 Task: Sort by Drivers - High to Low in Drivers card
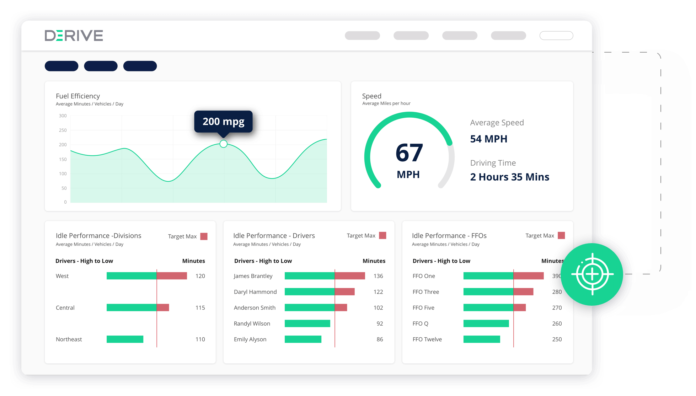[x=263, y=261]
